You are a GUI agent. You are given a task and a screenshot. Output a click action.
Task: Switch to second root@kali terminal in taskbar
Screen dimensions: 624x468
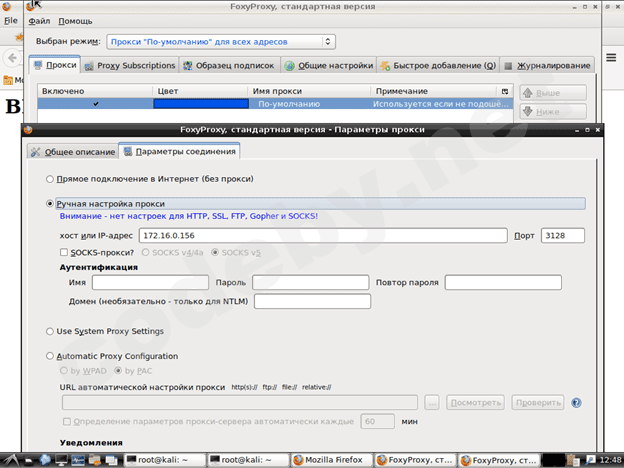(248, 460)
